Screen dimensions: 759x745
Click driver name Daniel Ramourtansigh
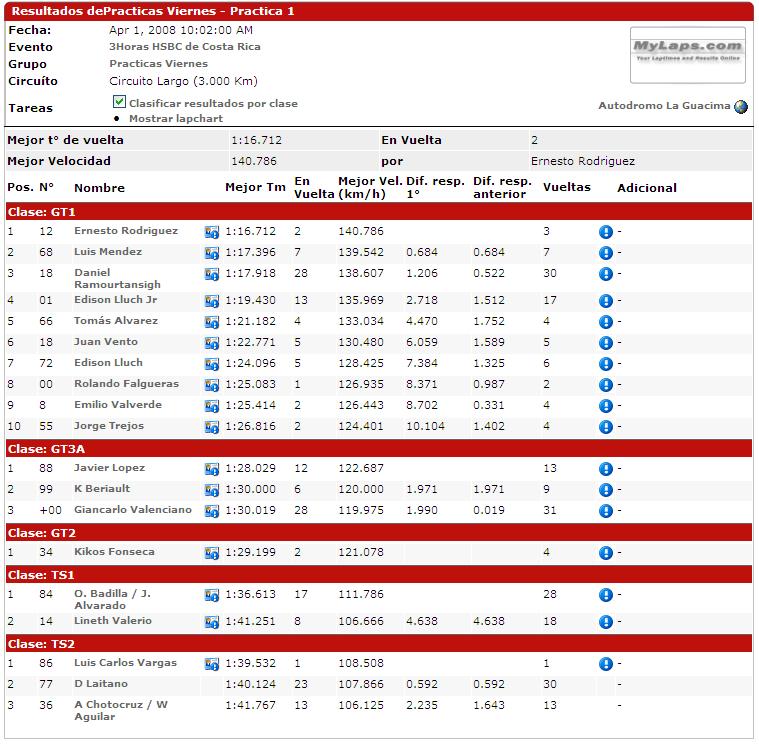point(117,278)
